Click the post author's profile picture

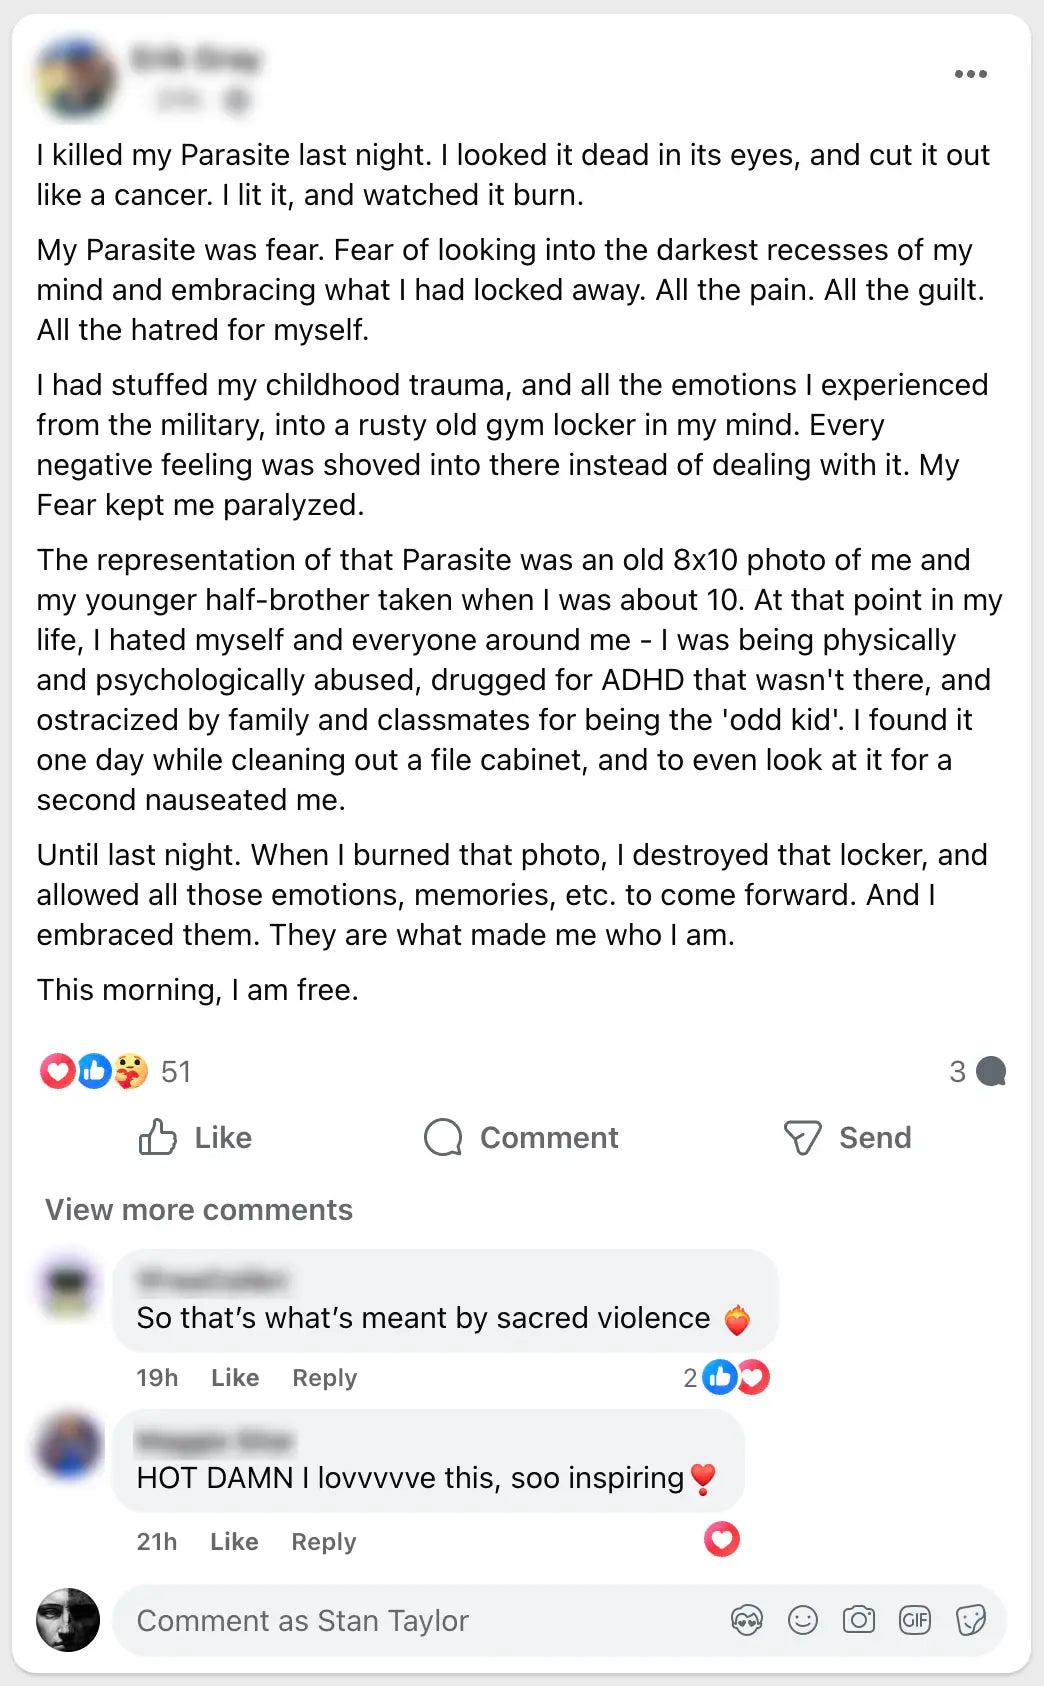pos(75,78)
